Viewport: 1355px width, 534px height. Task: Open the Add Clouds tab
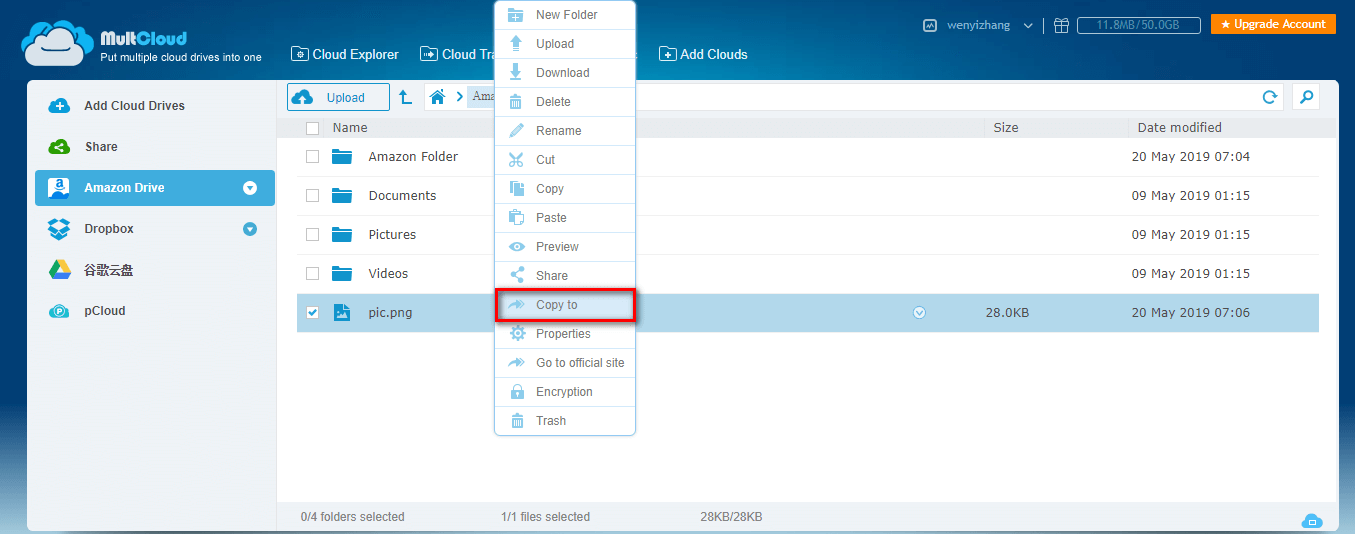click(x=703, y=54)
